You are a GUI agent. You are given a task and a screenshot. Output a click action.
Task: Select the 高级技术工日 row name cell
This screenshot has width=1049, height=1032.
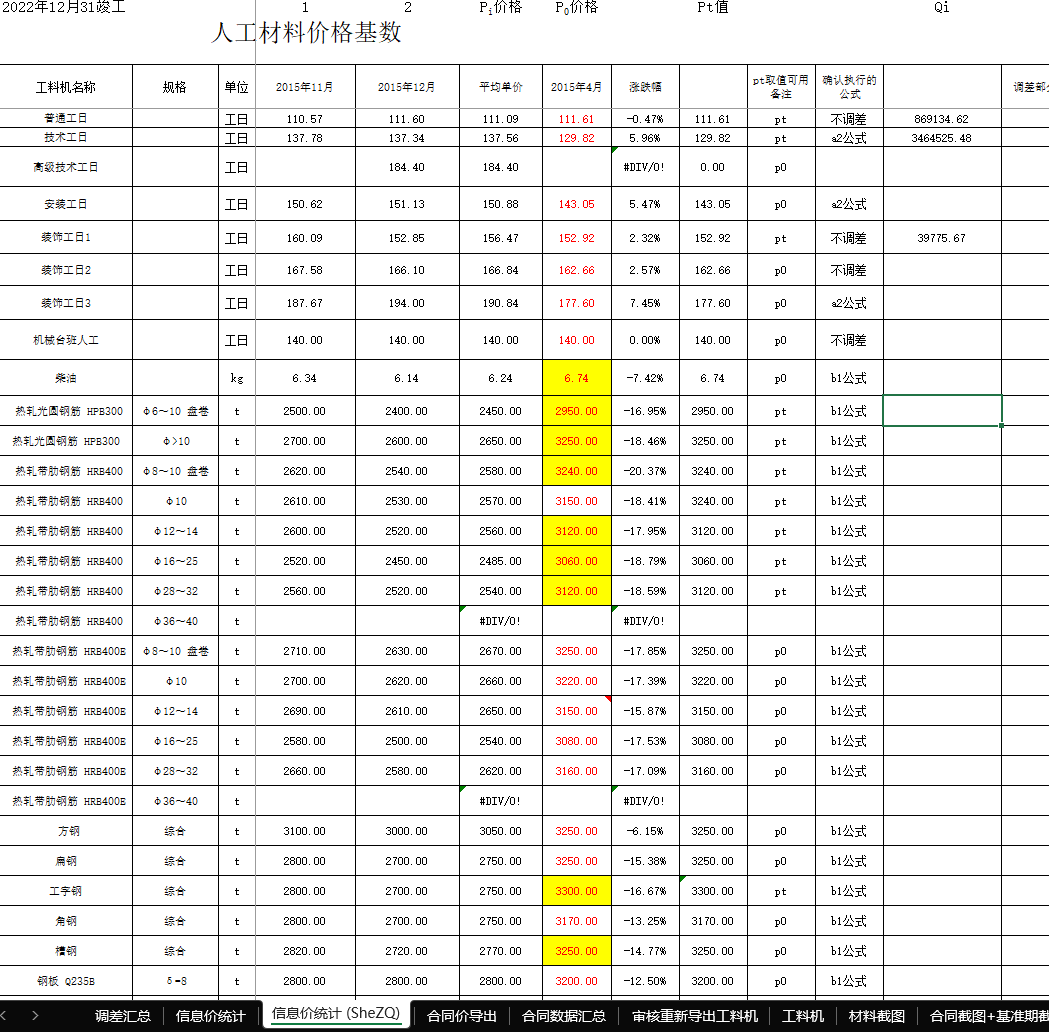point(66,167)
